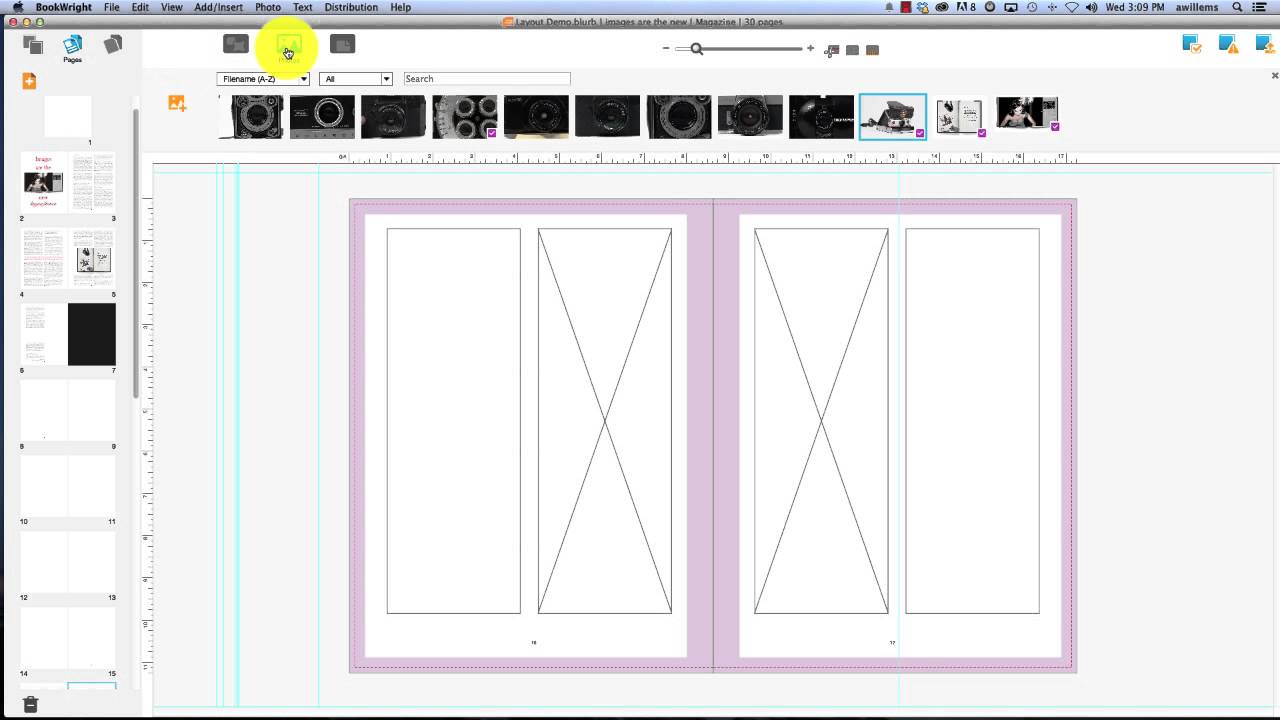Select pages 4-5 spread thumbnail
The width and height of the screenshot is (1280, 720).
(x=68, y=258)
